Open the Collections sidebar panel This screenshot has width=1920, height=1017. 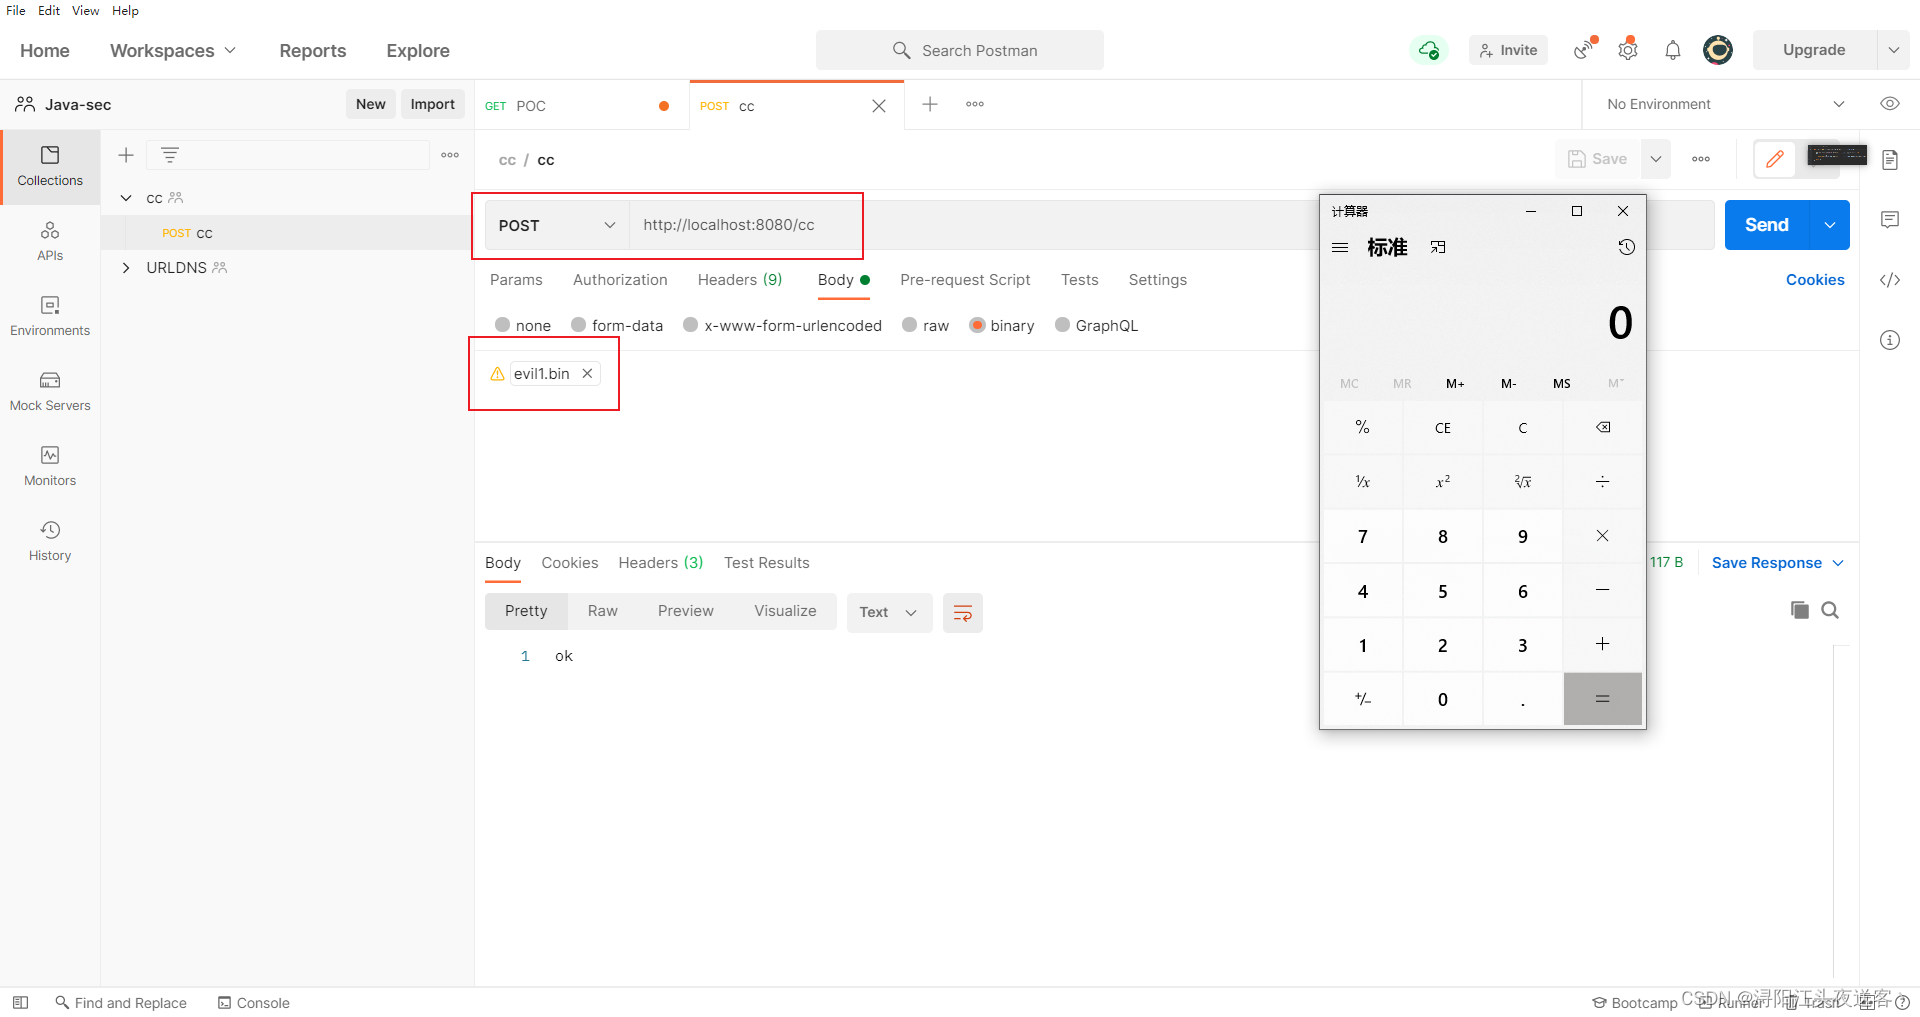click(x=50, y=167)
